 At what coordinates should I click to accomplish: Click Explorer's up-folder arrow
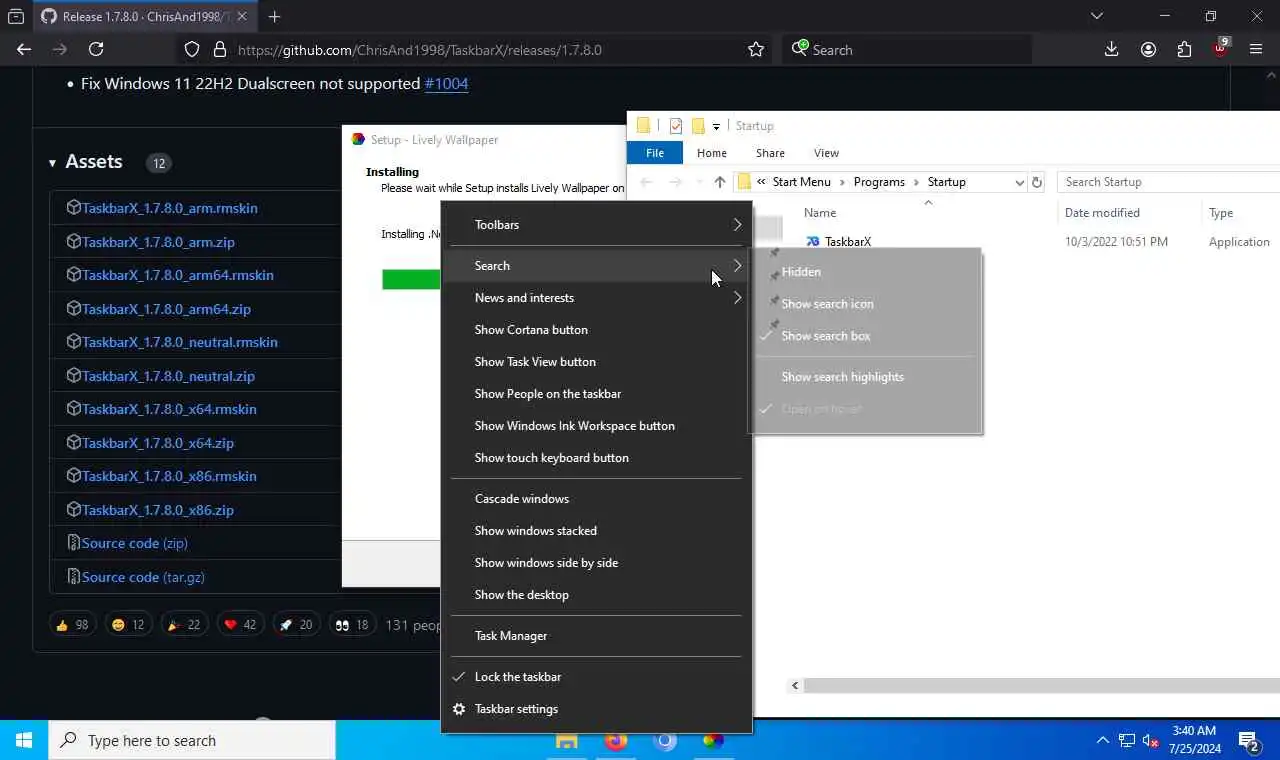pos(720,182)
